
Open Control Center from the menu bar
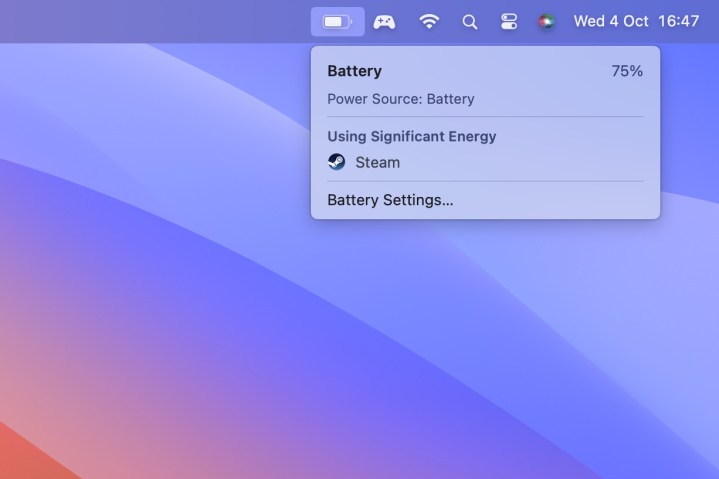pyautogui.click(x=509, y=22)
